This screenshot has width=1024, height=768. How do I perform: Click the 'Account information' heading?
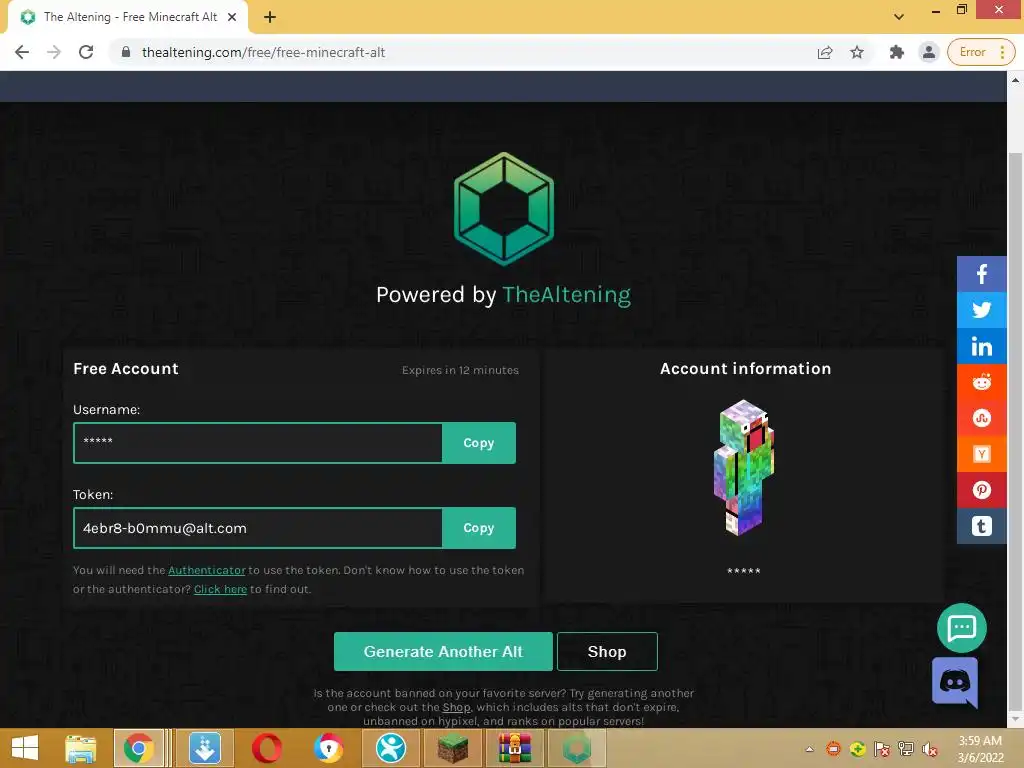(745, 368)
